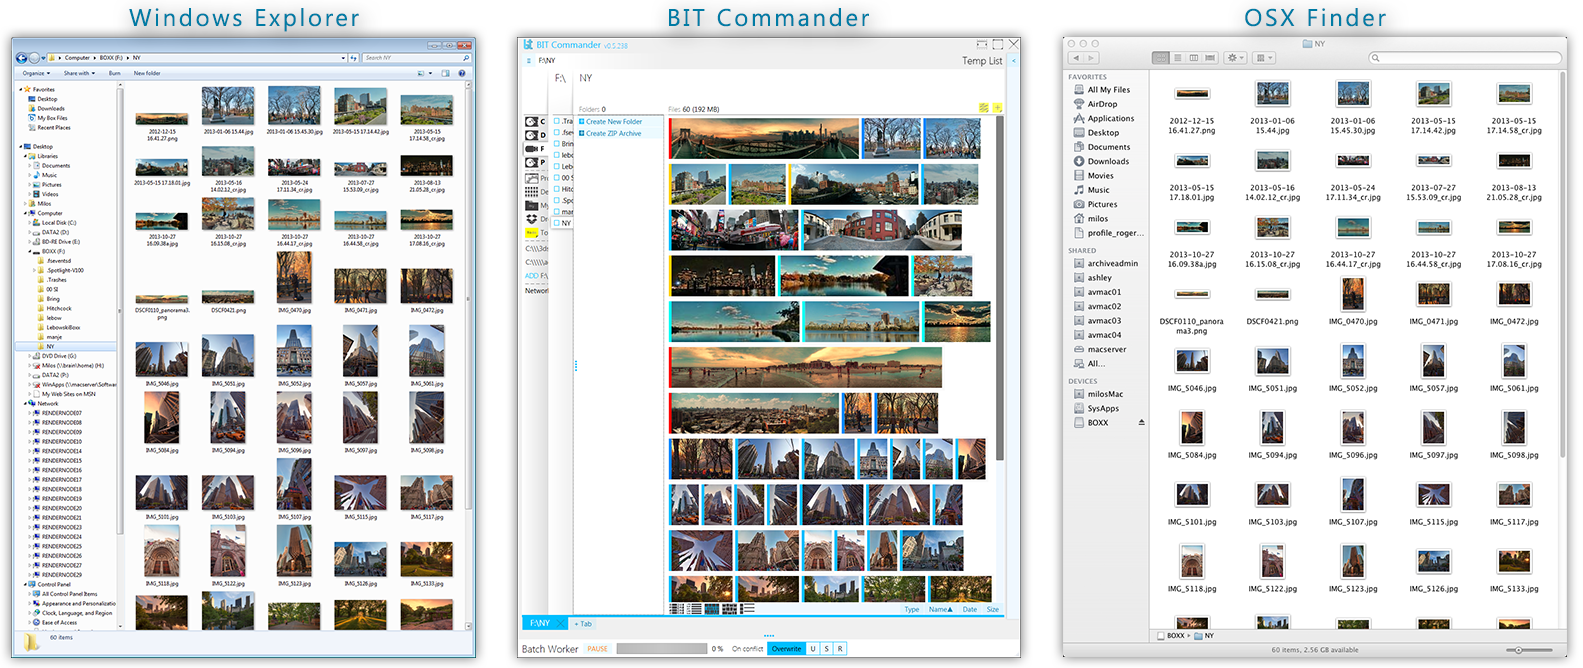Viewport: 1583px width, 668px height.
Task: Switch Finder to column view
Action: coord(1194,58)
